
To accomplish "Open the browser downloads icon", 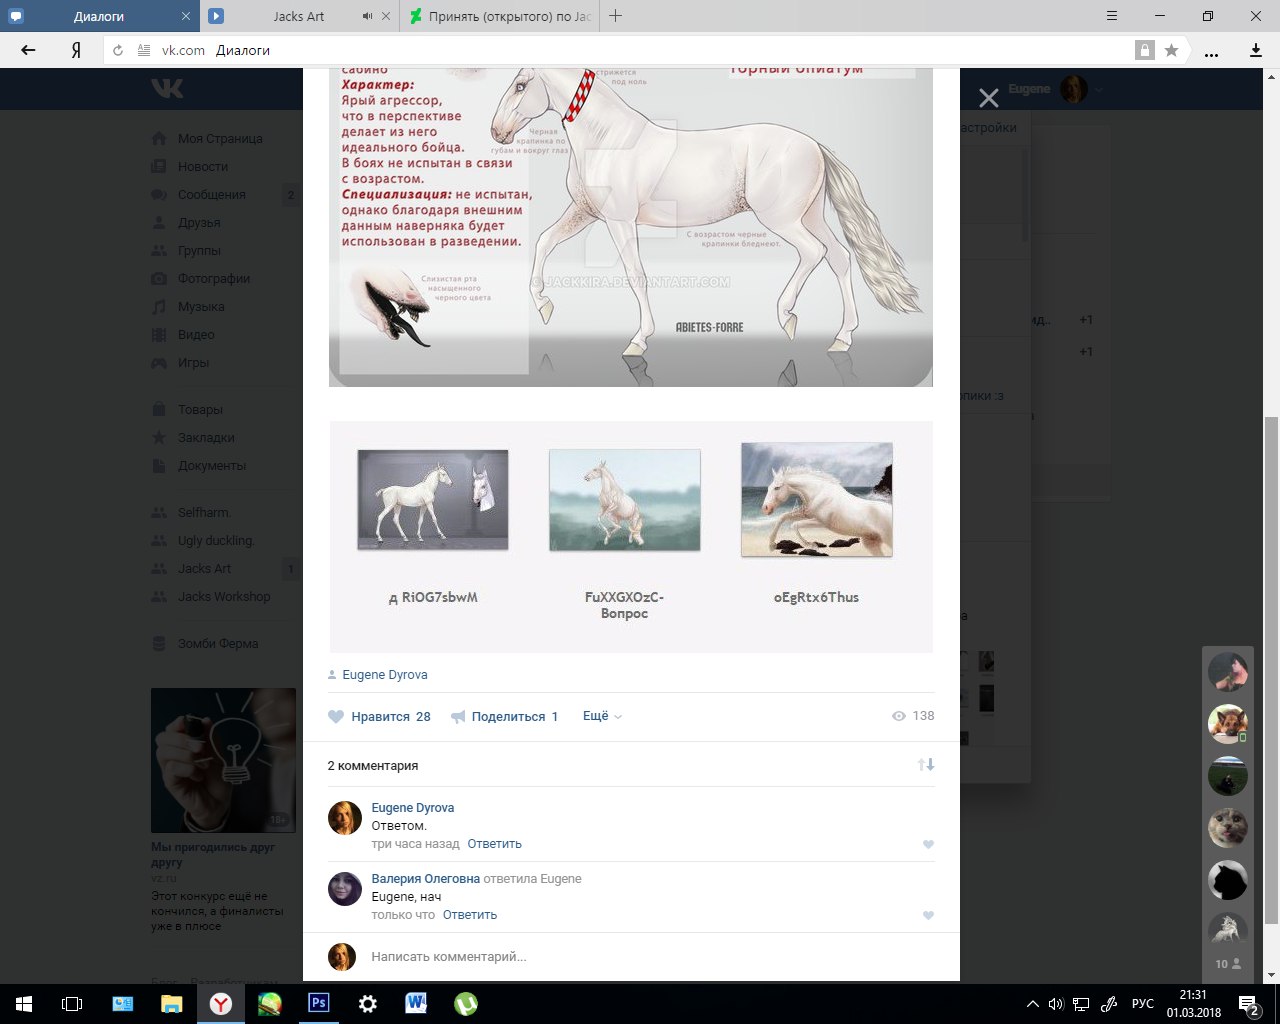I will 1256,50.
